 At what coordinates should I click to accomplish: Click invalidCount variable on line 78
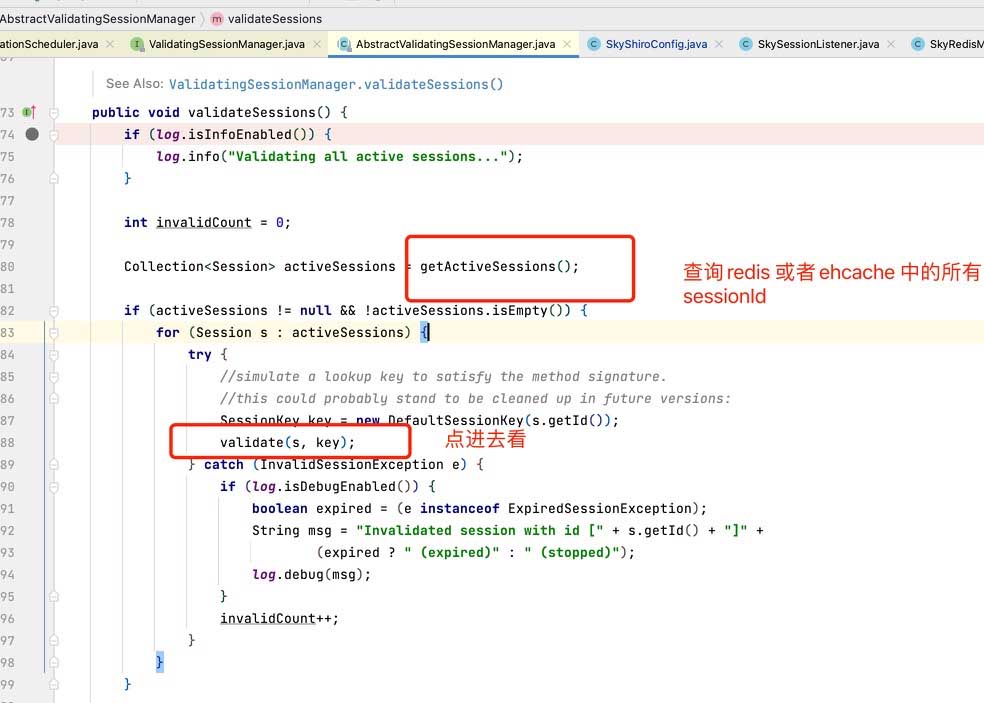(203, 222)
